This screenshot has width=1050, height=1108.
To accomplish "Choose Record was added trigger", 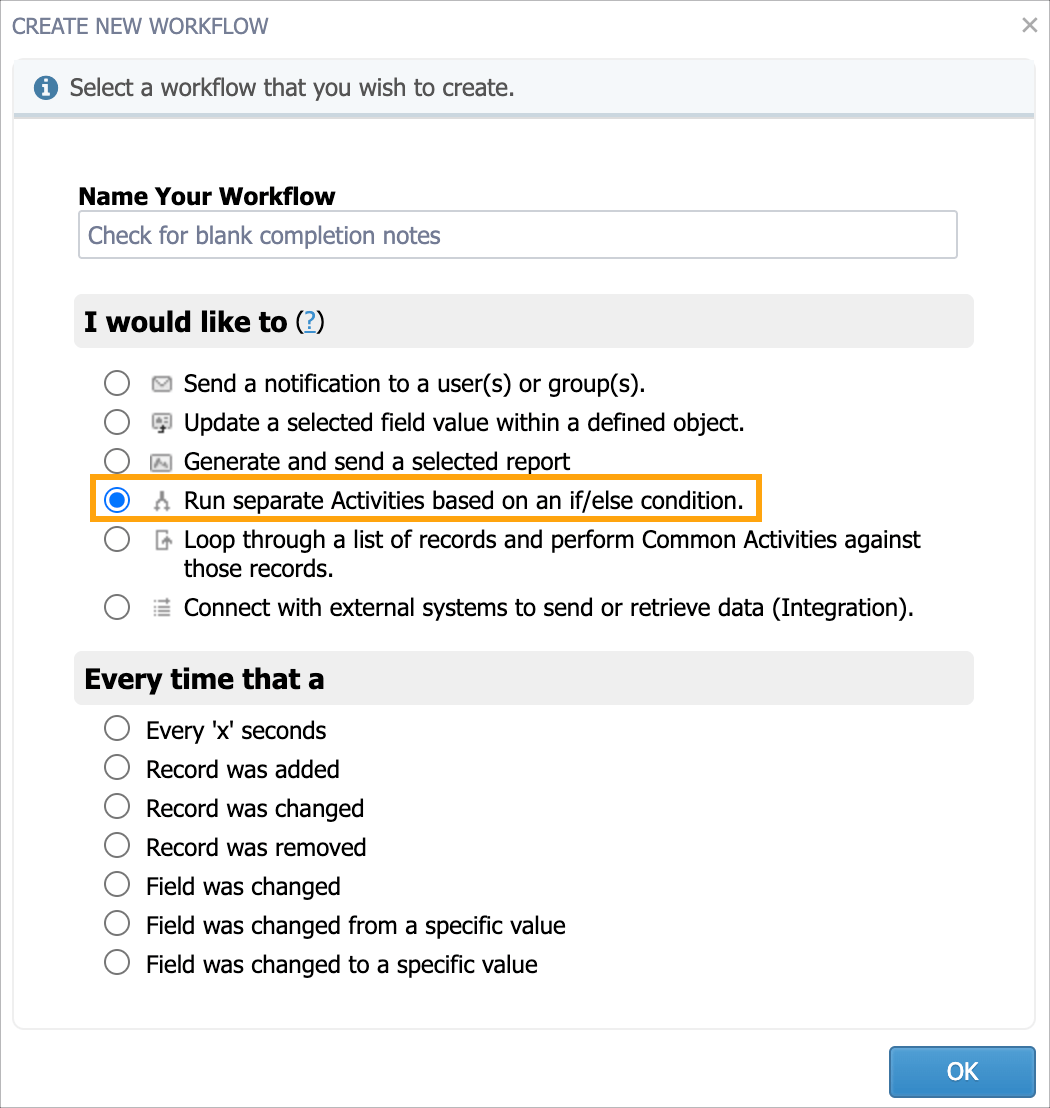I will tap(117, 769).
